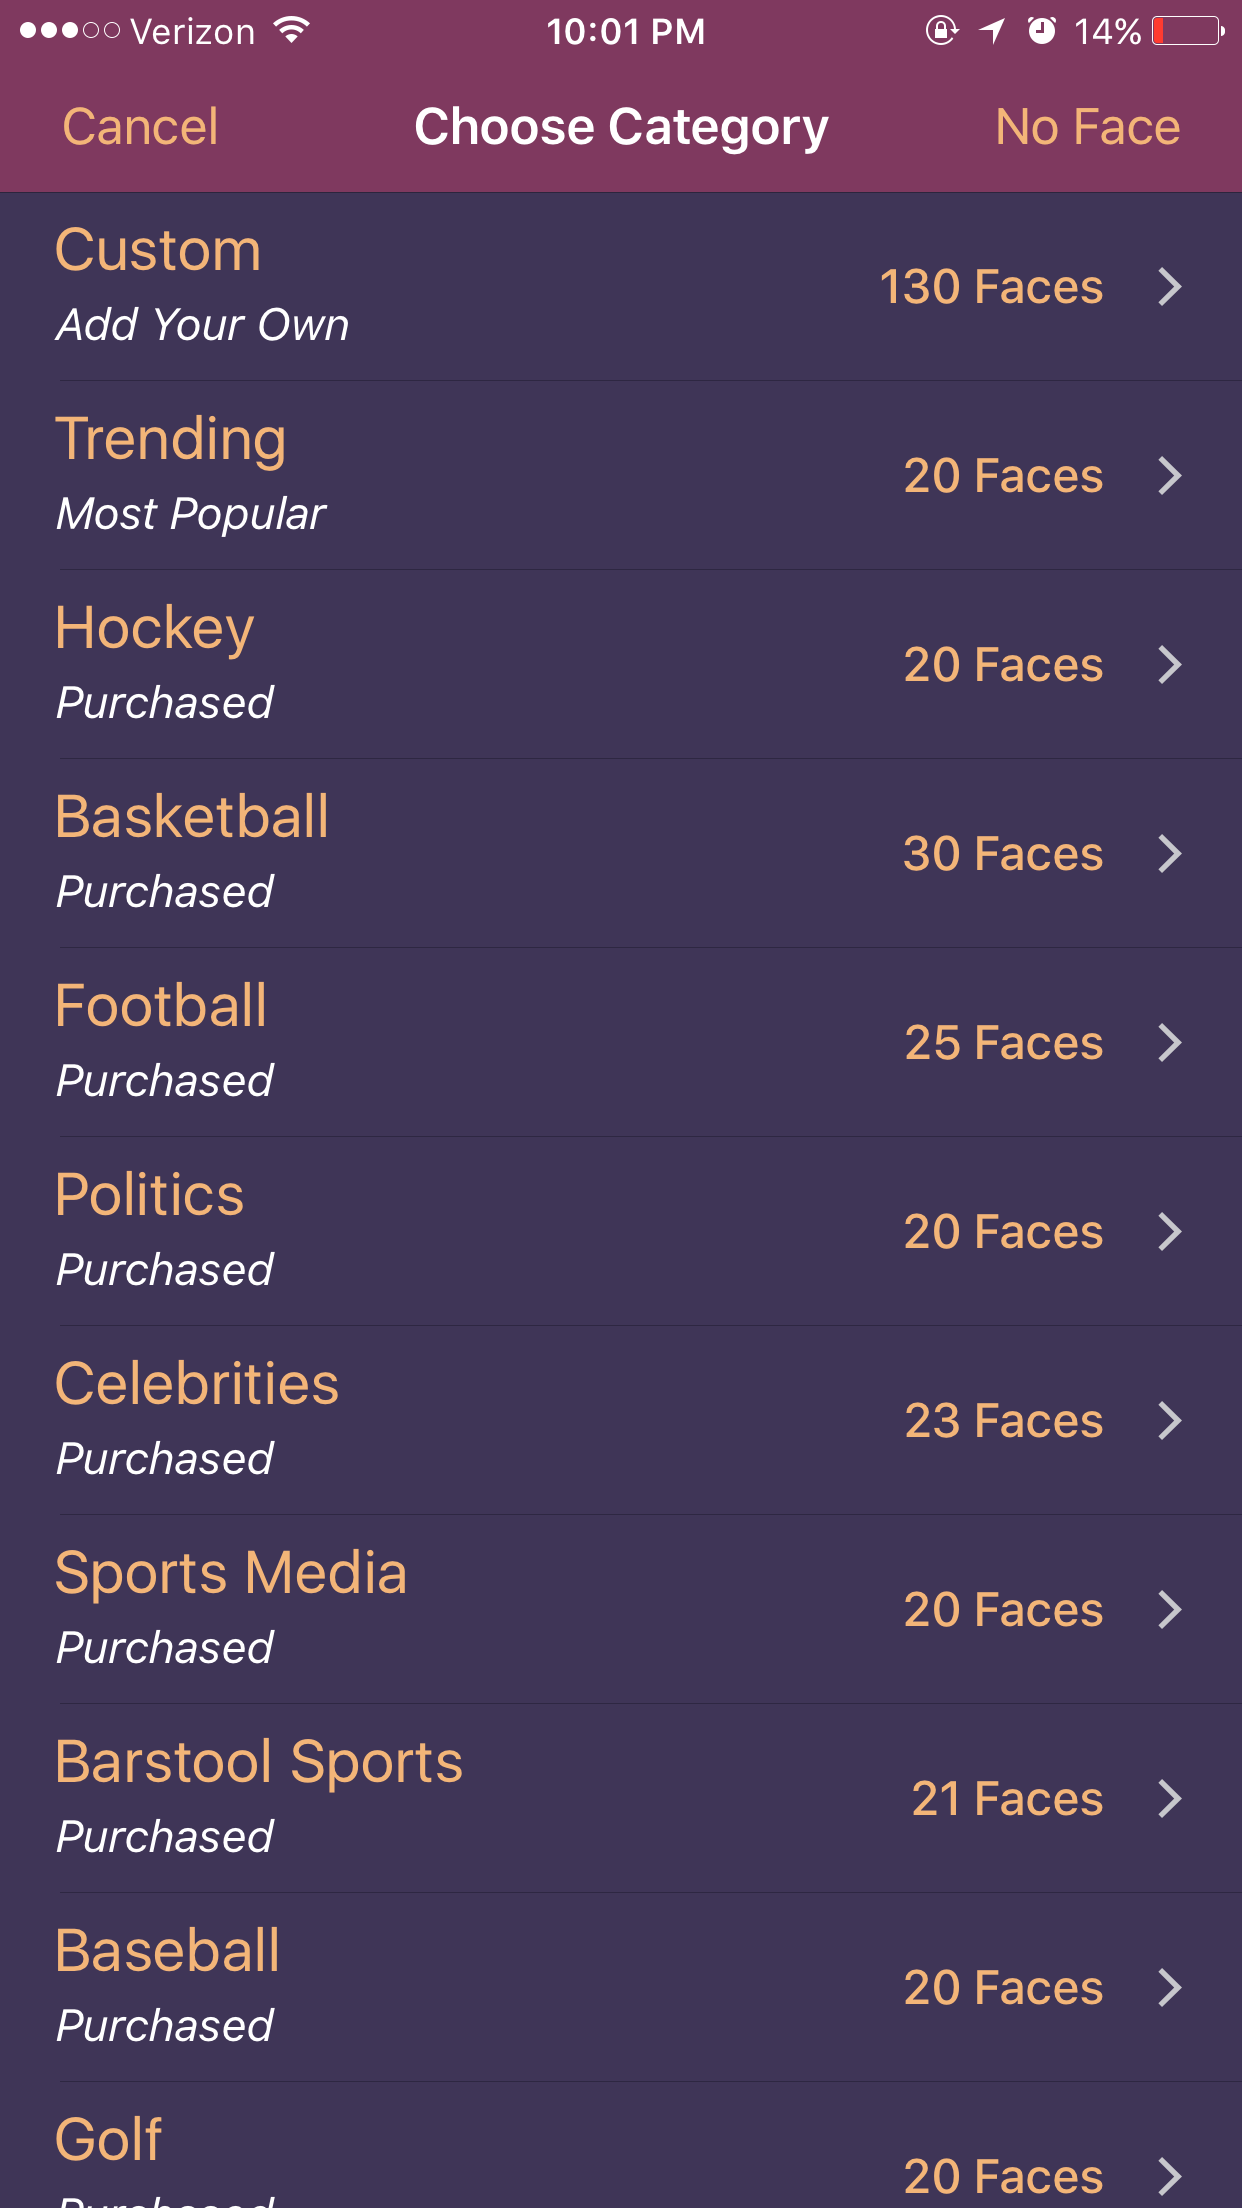Select the Sports Media category

coord(620,1610)
